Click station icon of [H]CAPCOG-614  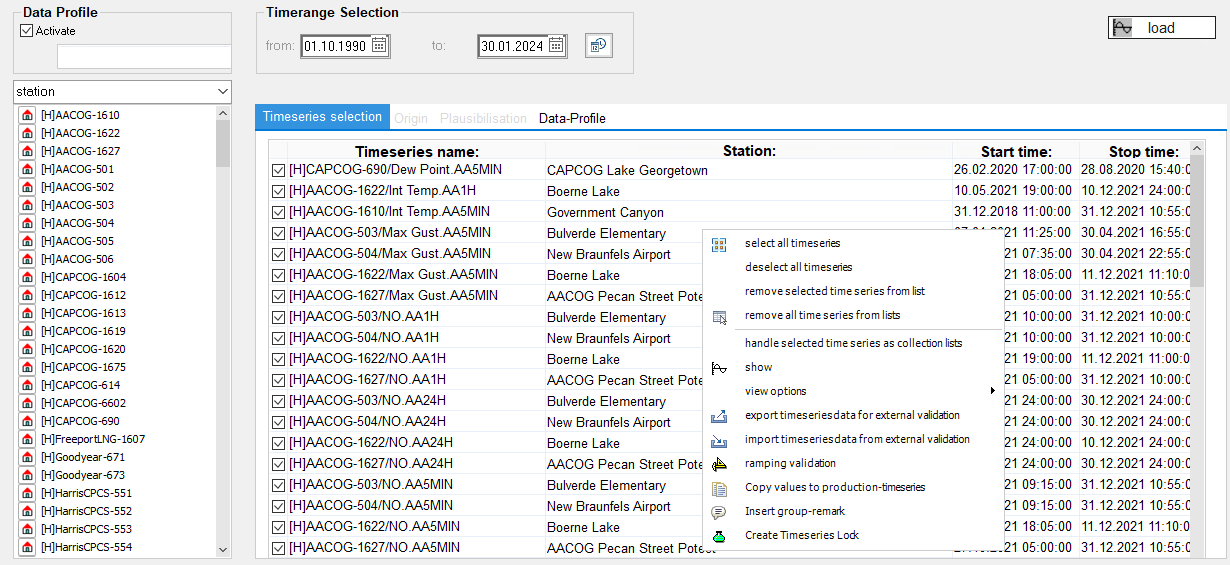pyautogui.click(x=28, y=385)
